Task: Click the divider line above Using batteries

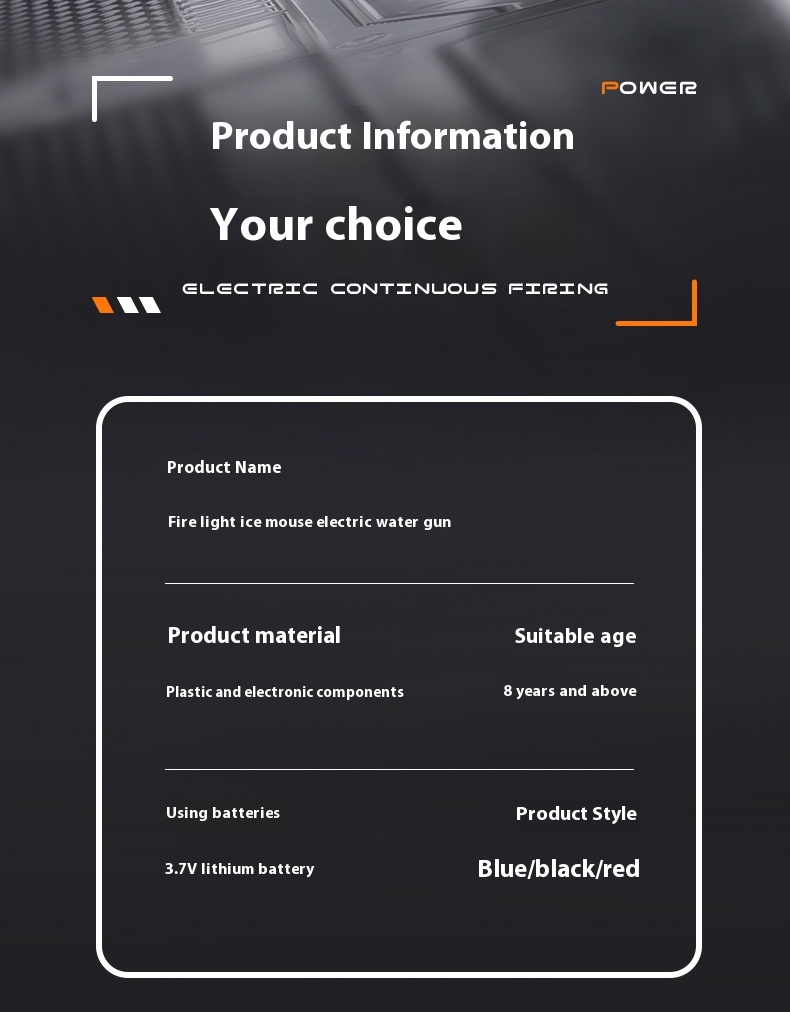Action: [400, 769]
